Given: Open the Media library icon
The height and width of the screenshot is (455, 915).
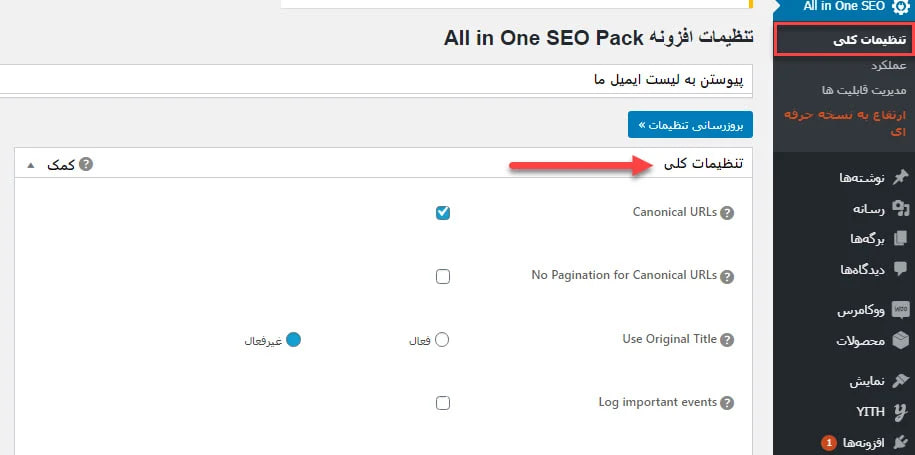Looking at the screenshot, I should [x=900, y=208].
